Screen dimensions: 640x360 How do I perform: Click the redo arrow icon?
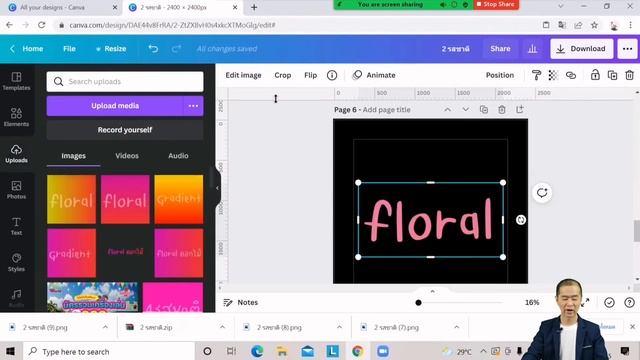176,49
